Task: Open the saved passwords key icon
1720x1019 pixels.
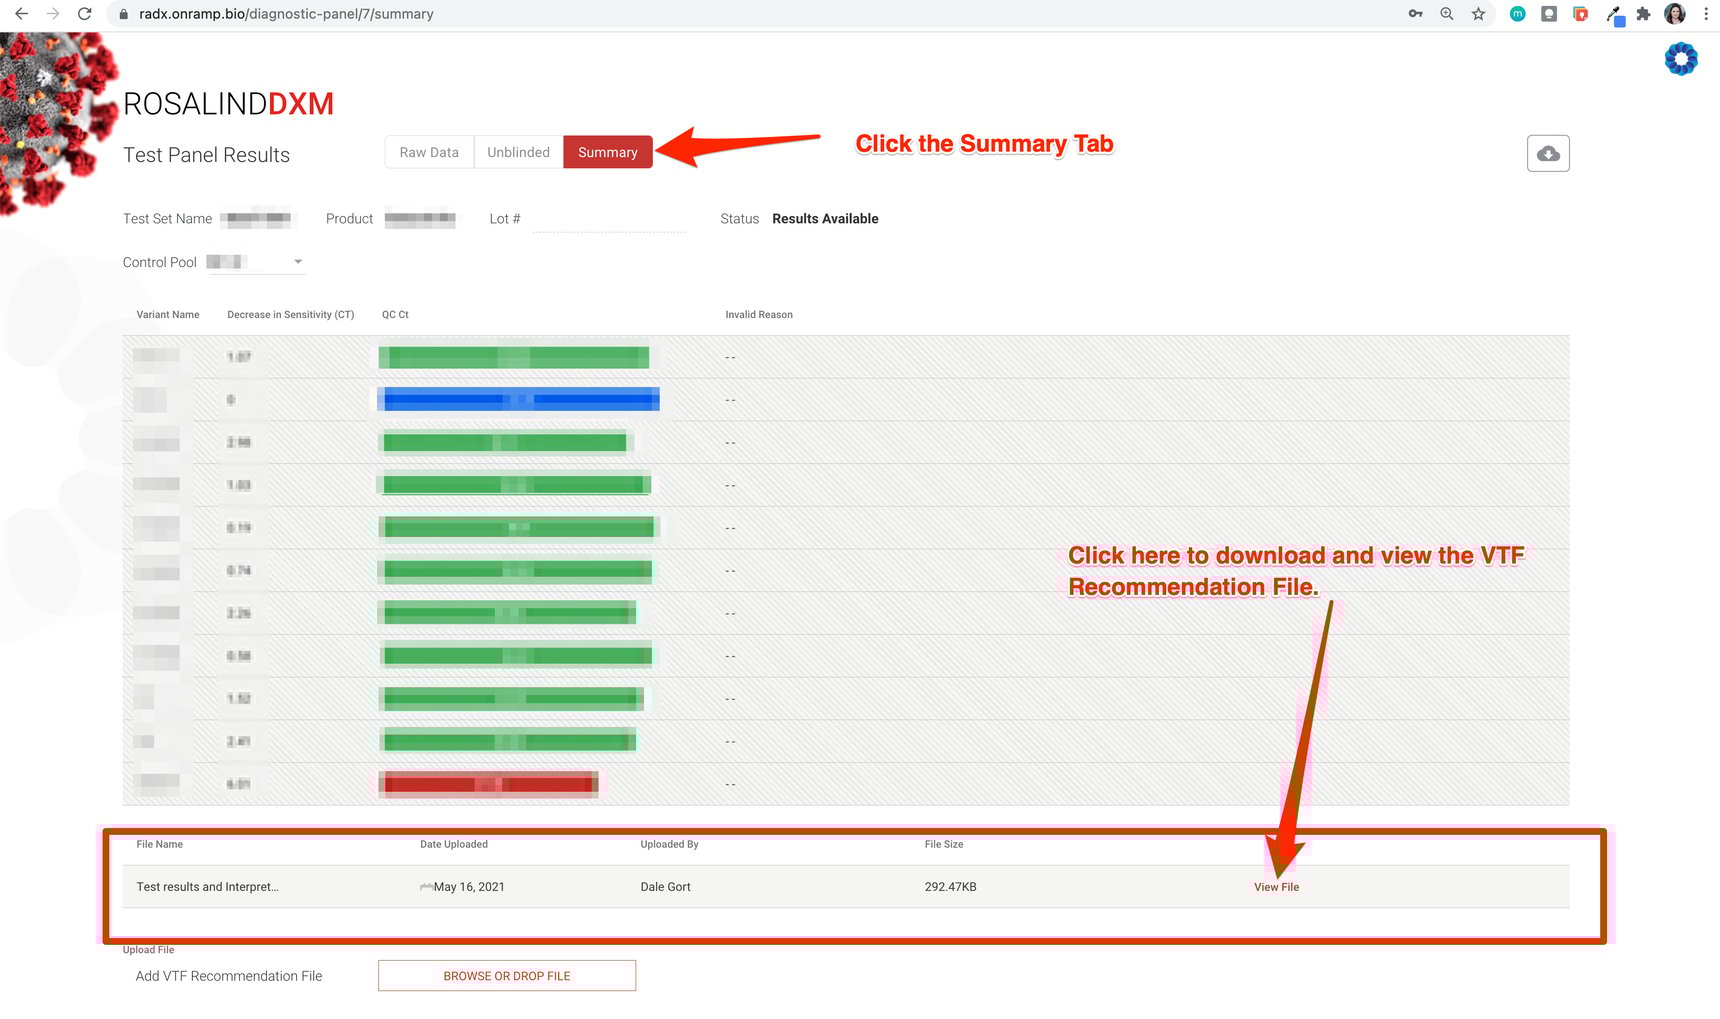Action: tap(1415, 14)
